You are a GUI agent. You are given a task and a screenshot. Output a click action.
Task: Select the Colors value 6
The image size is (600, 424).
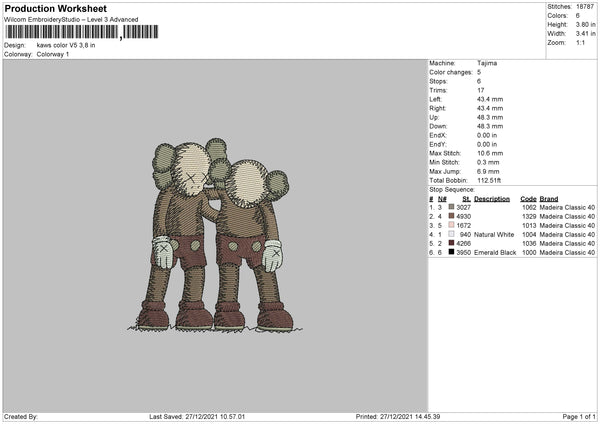578,16
